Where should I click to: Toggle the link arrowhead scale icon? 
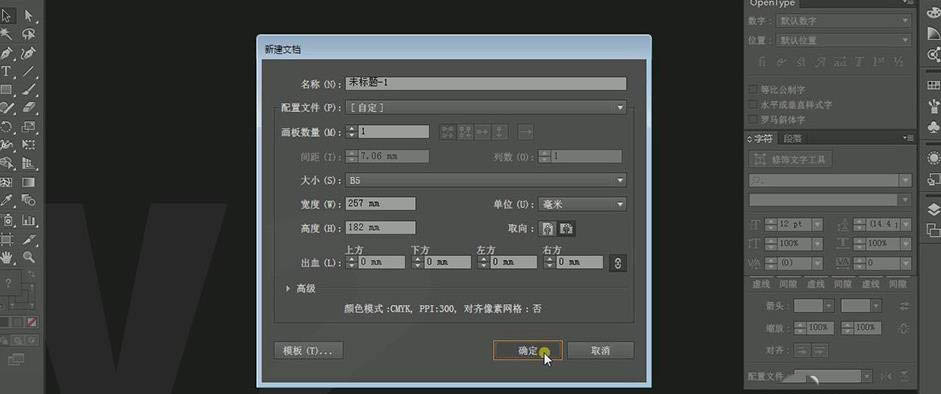coord(904,328)
